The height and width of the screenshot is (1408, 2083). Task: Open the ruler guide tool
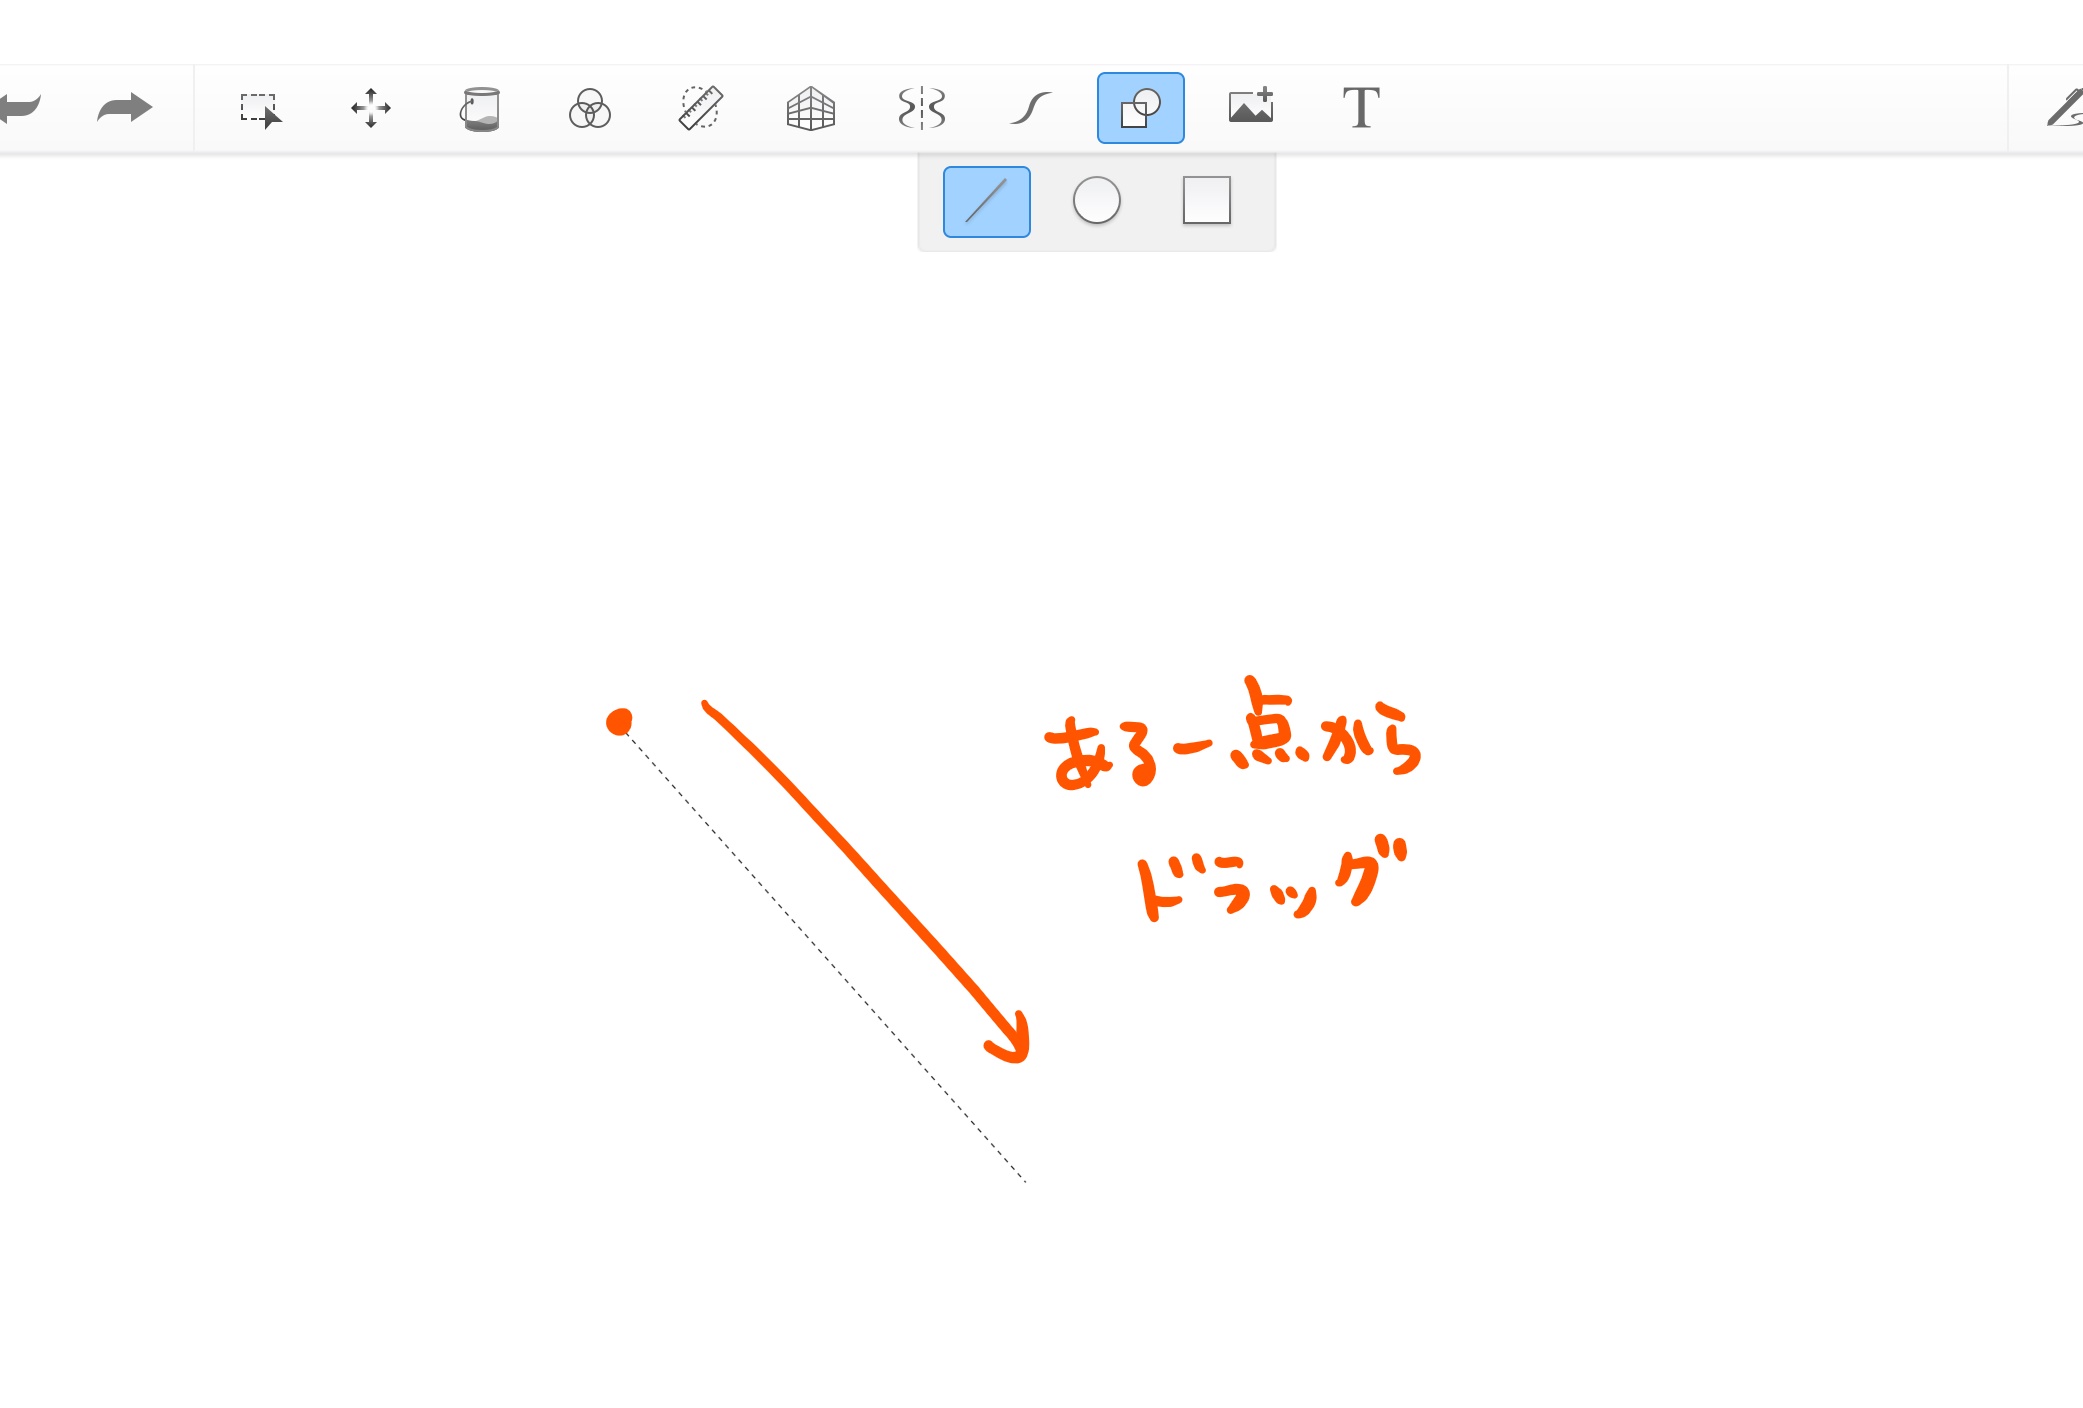click(x=700, y=108)
